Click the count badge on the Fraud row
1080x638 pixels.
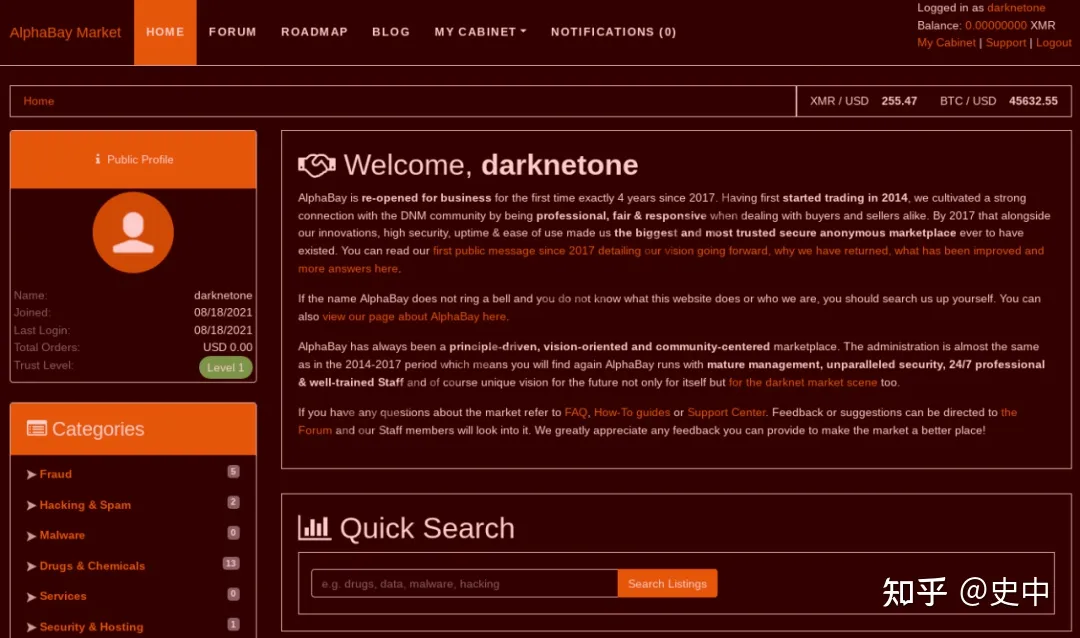[x=233, y=472]
